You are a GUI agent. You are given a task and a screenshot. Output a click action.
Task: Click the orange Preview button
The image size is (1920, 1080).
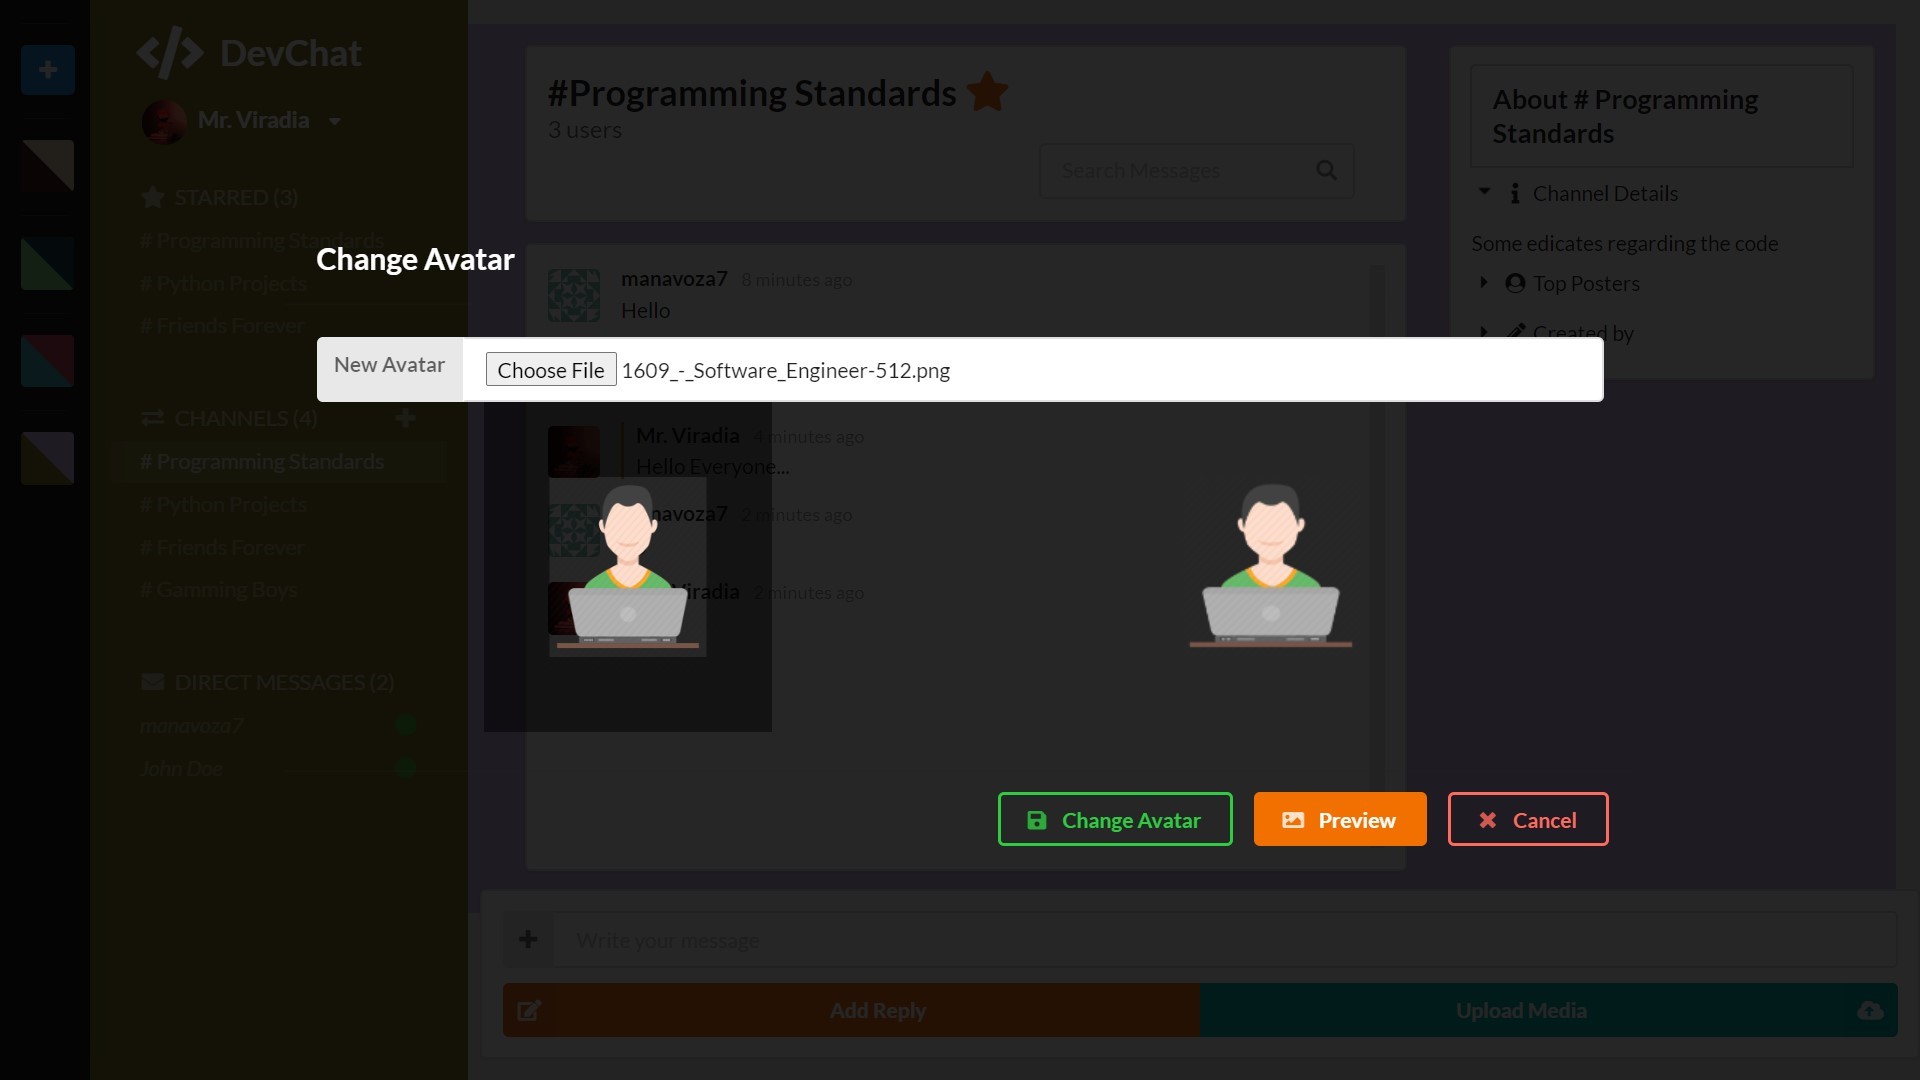pos(1340,820)
